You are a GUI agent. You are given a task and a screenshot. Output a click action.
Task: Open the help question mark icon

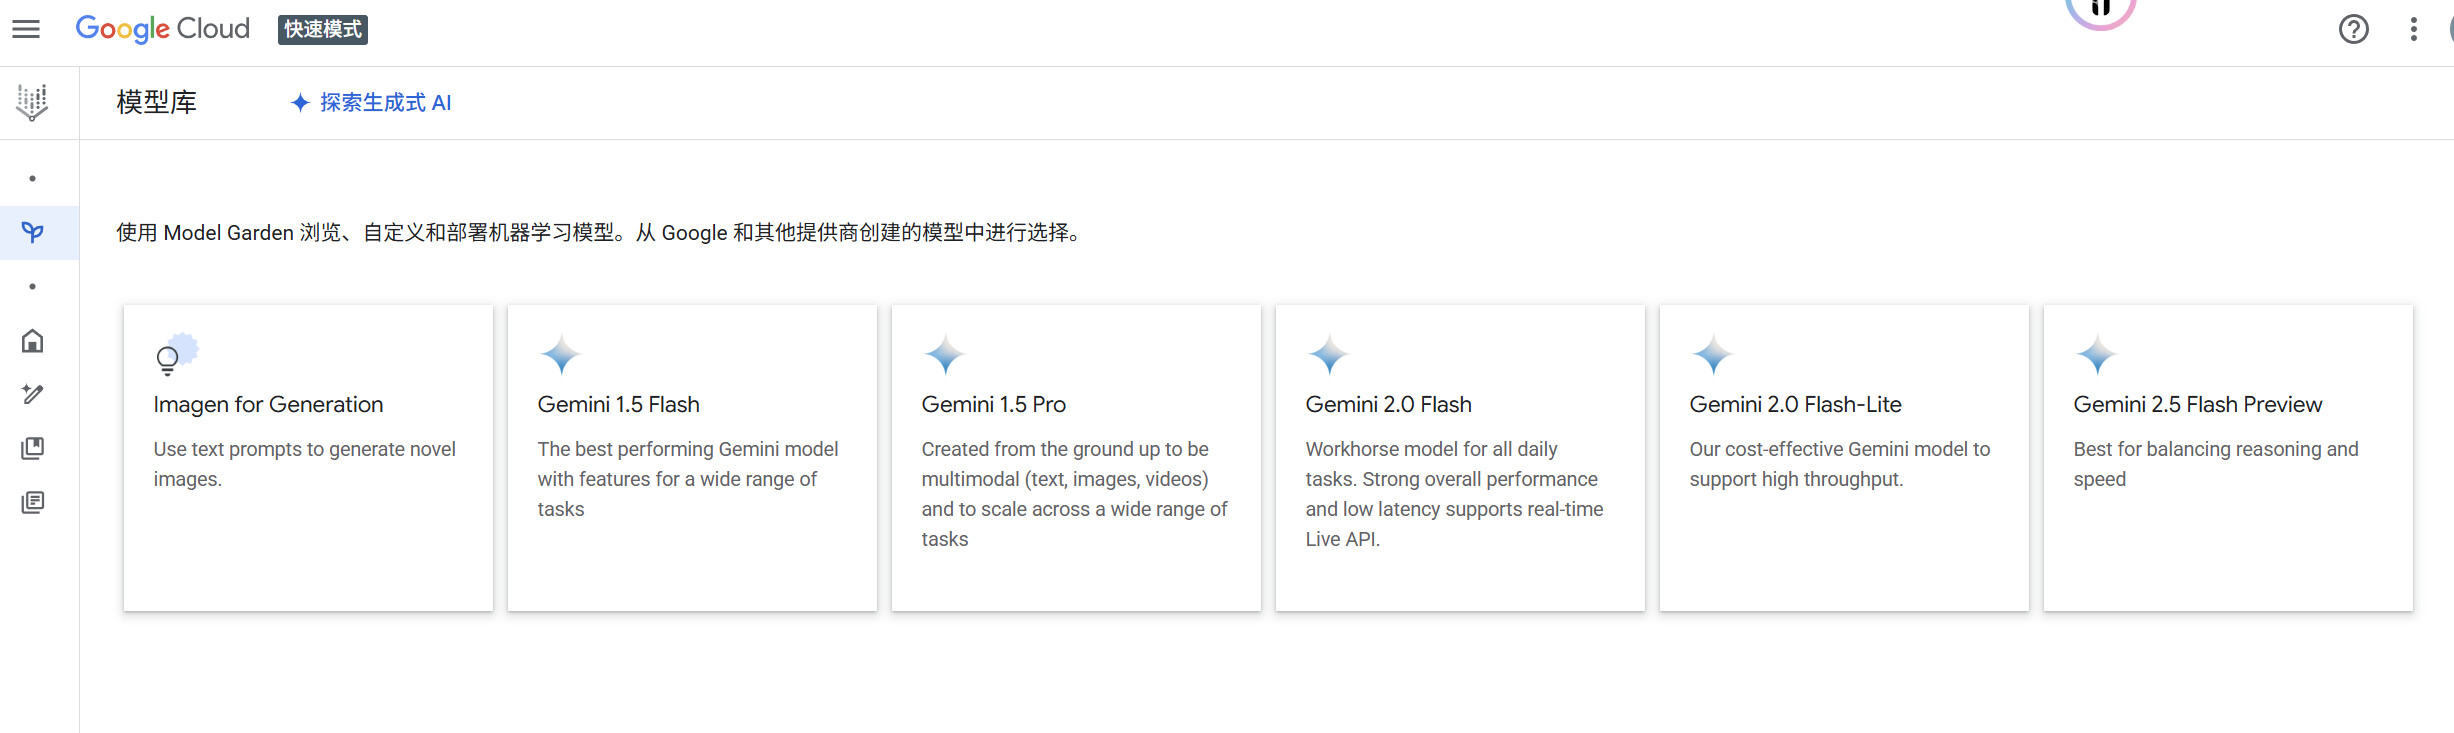coord(2353,29)
